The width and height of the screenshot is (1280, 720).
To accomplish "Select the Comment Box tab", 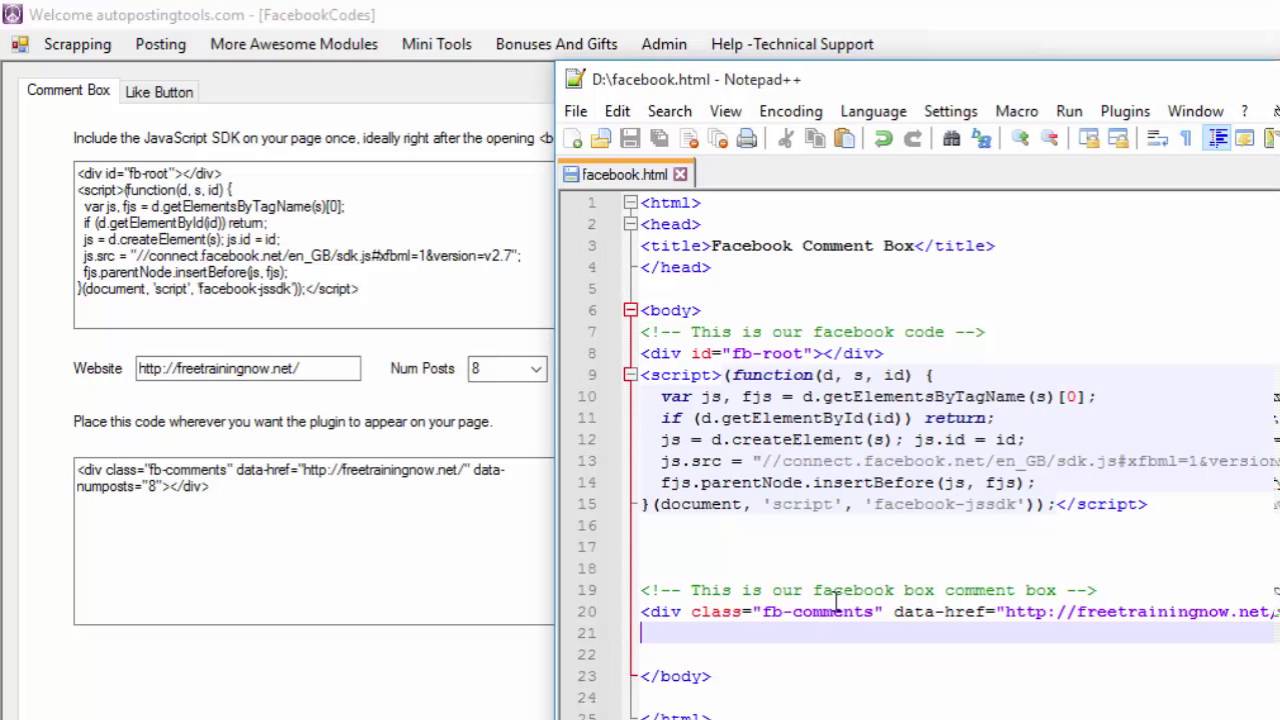I will tap(68, 90).
